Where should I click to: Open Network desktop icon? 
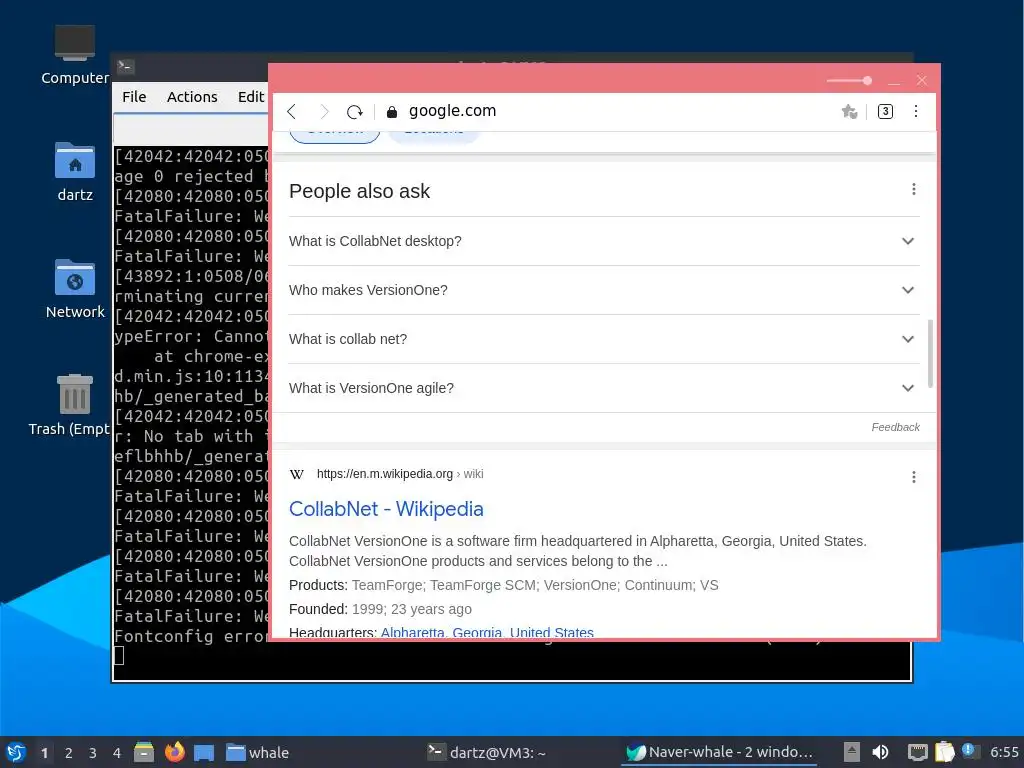click(74, 289)
